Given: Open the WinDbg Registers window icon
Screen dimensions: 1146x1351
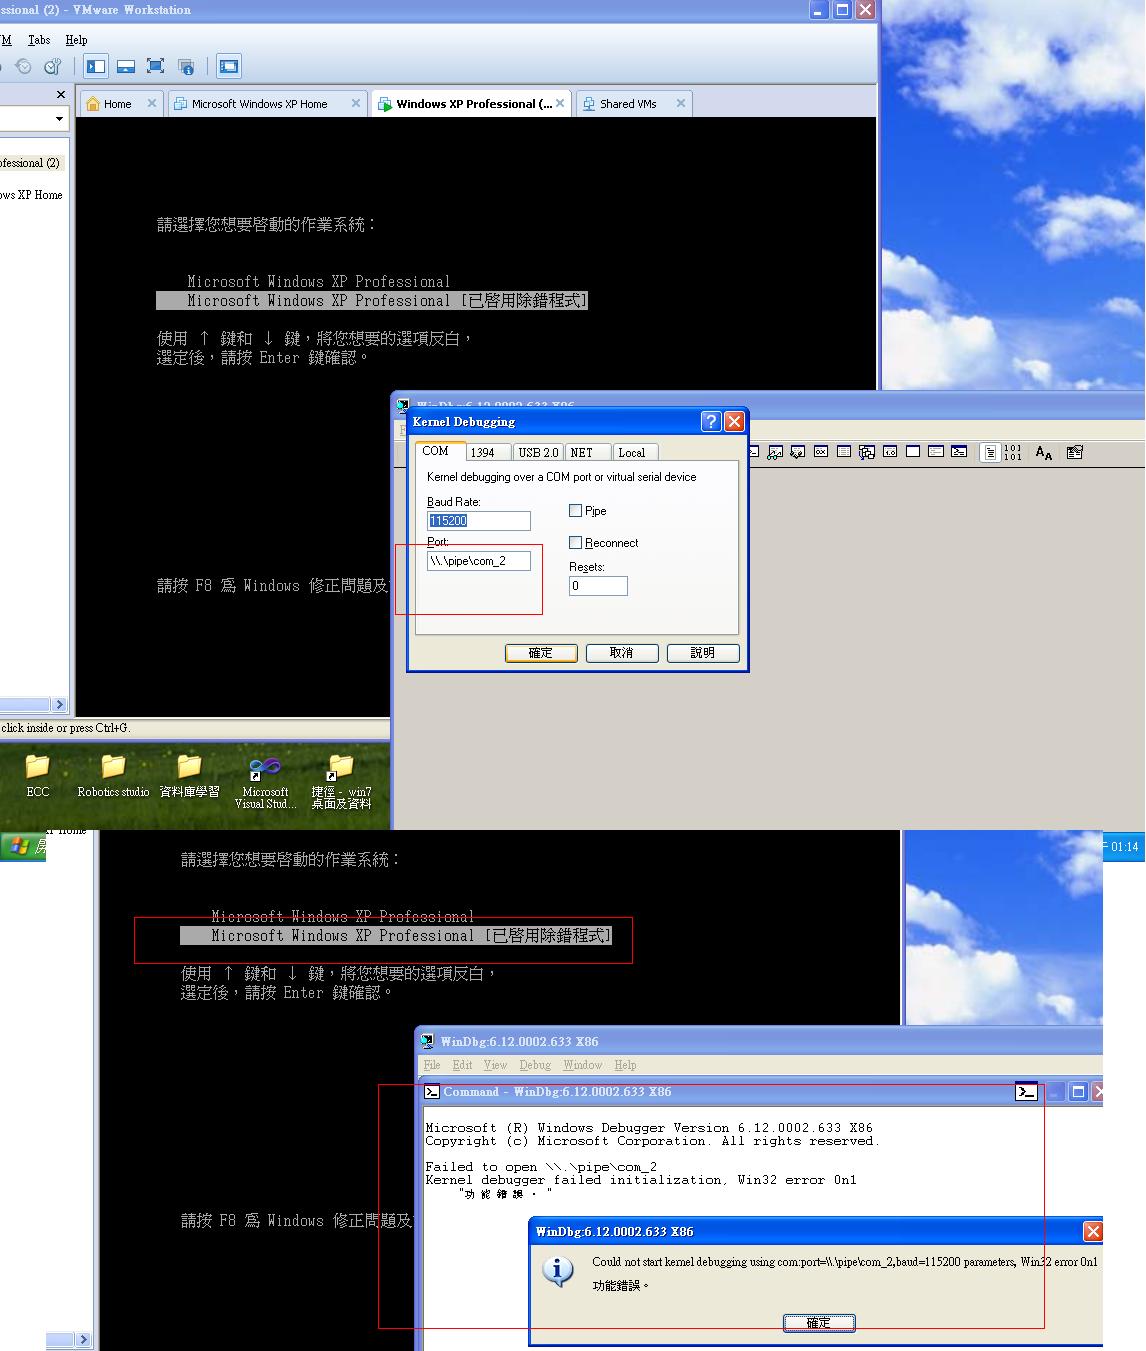Looking at the screenshot, I should 821,452.
